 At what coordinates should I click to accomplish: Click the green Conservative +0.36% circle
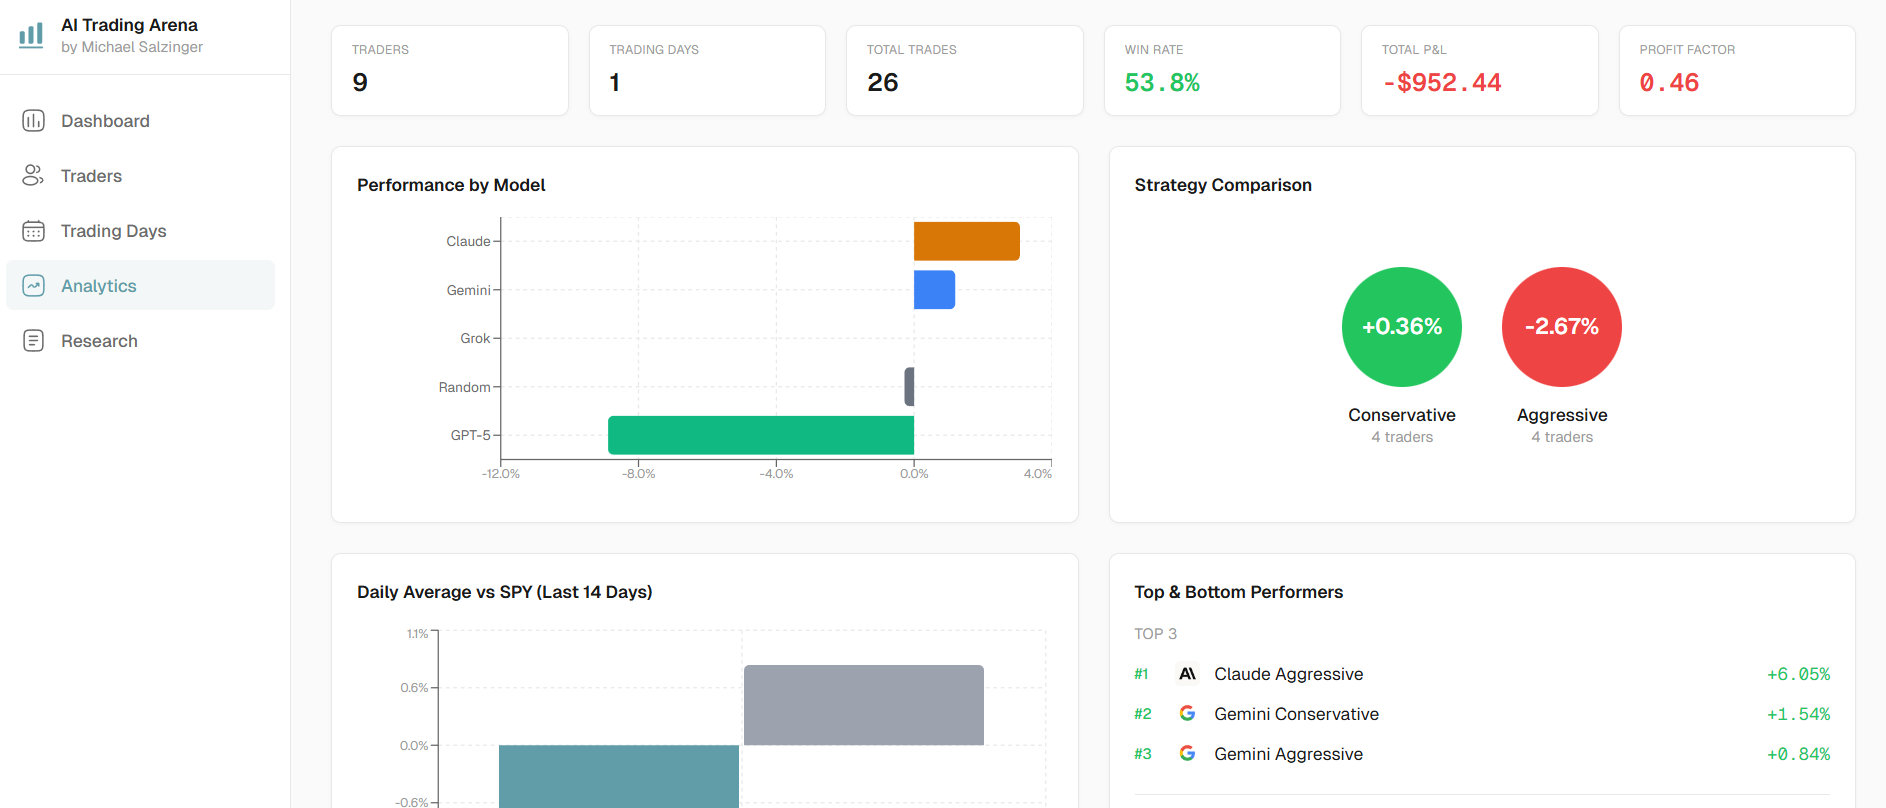coord(1401,327)
